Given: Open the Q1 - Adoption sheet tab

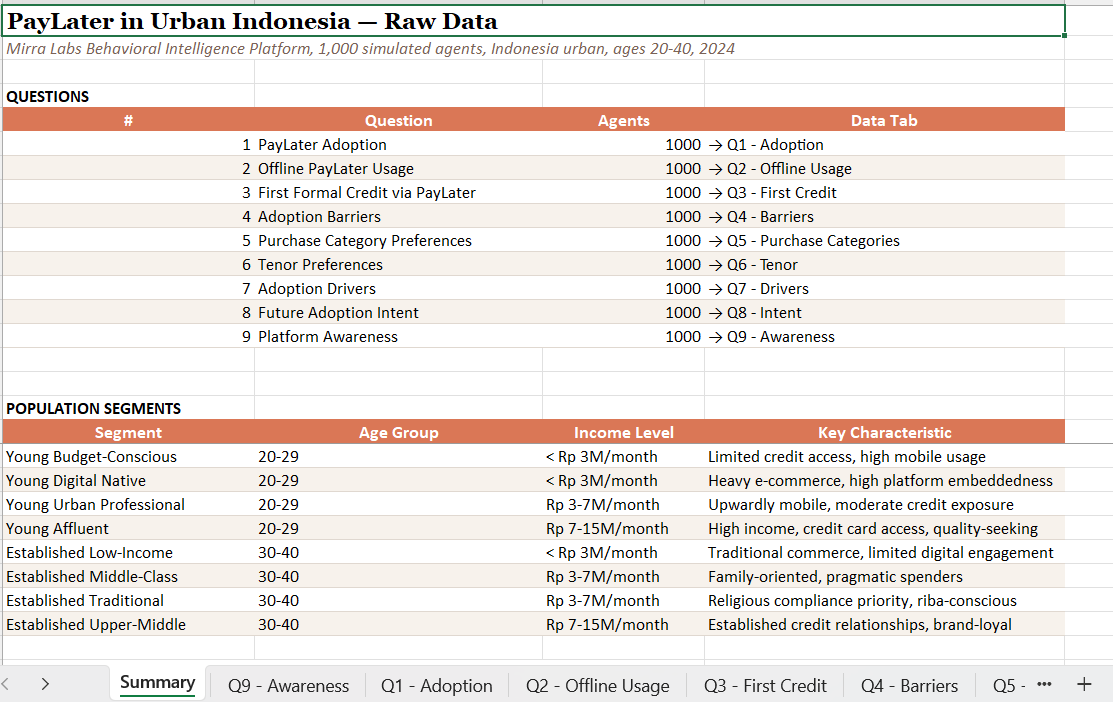Looking at the screenshot, I should pos(436,685).
